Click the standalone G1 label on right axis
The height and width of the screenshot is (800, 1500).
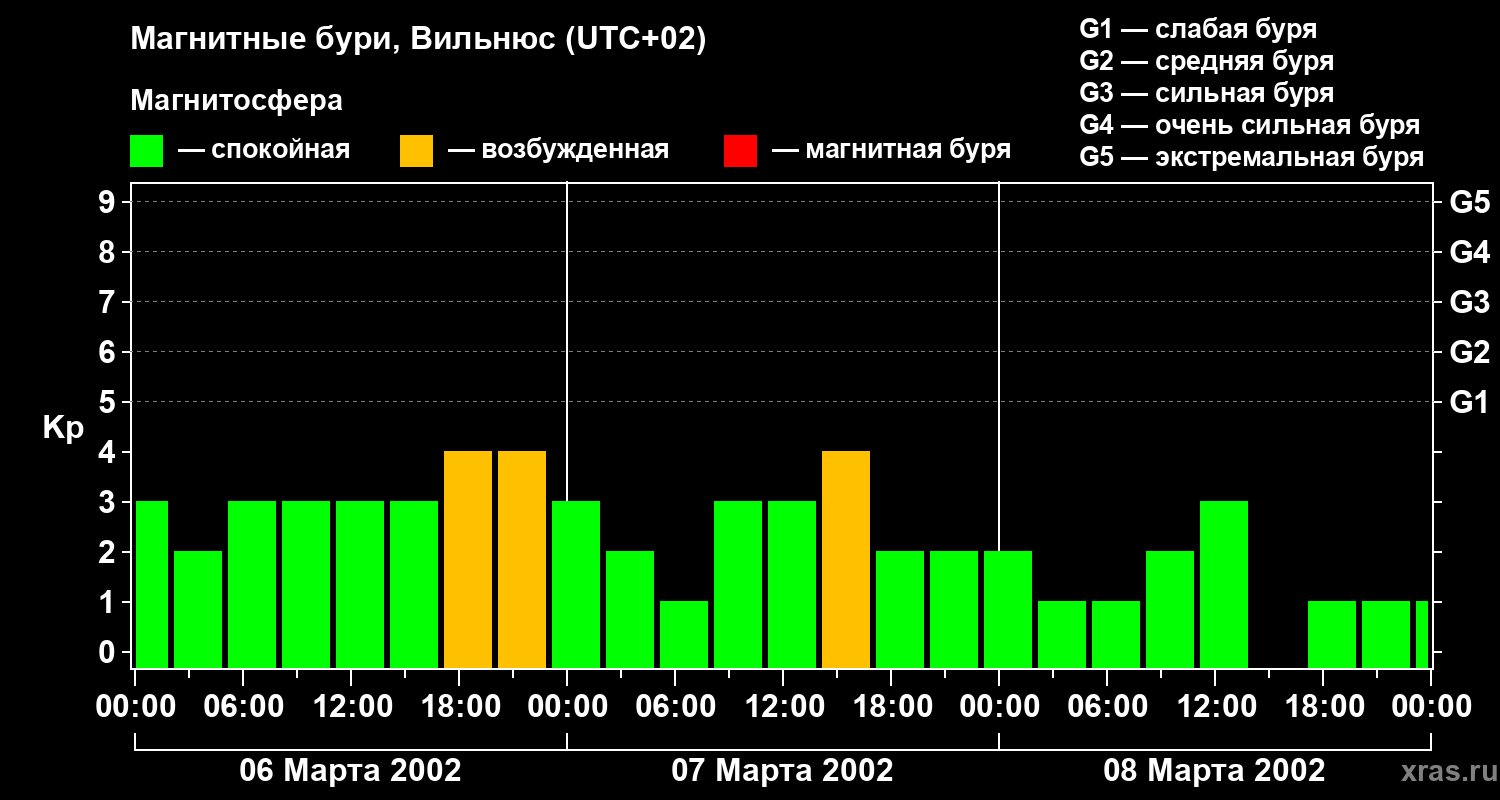1469,402
